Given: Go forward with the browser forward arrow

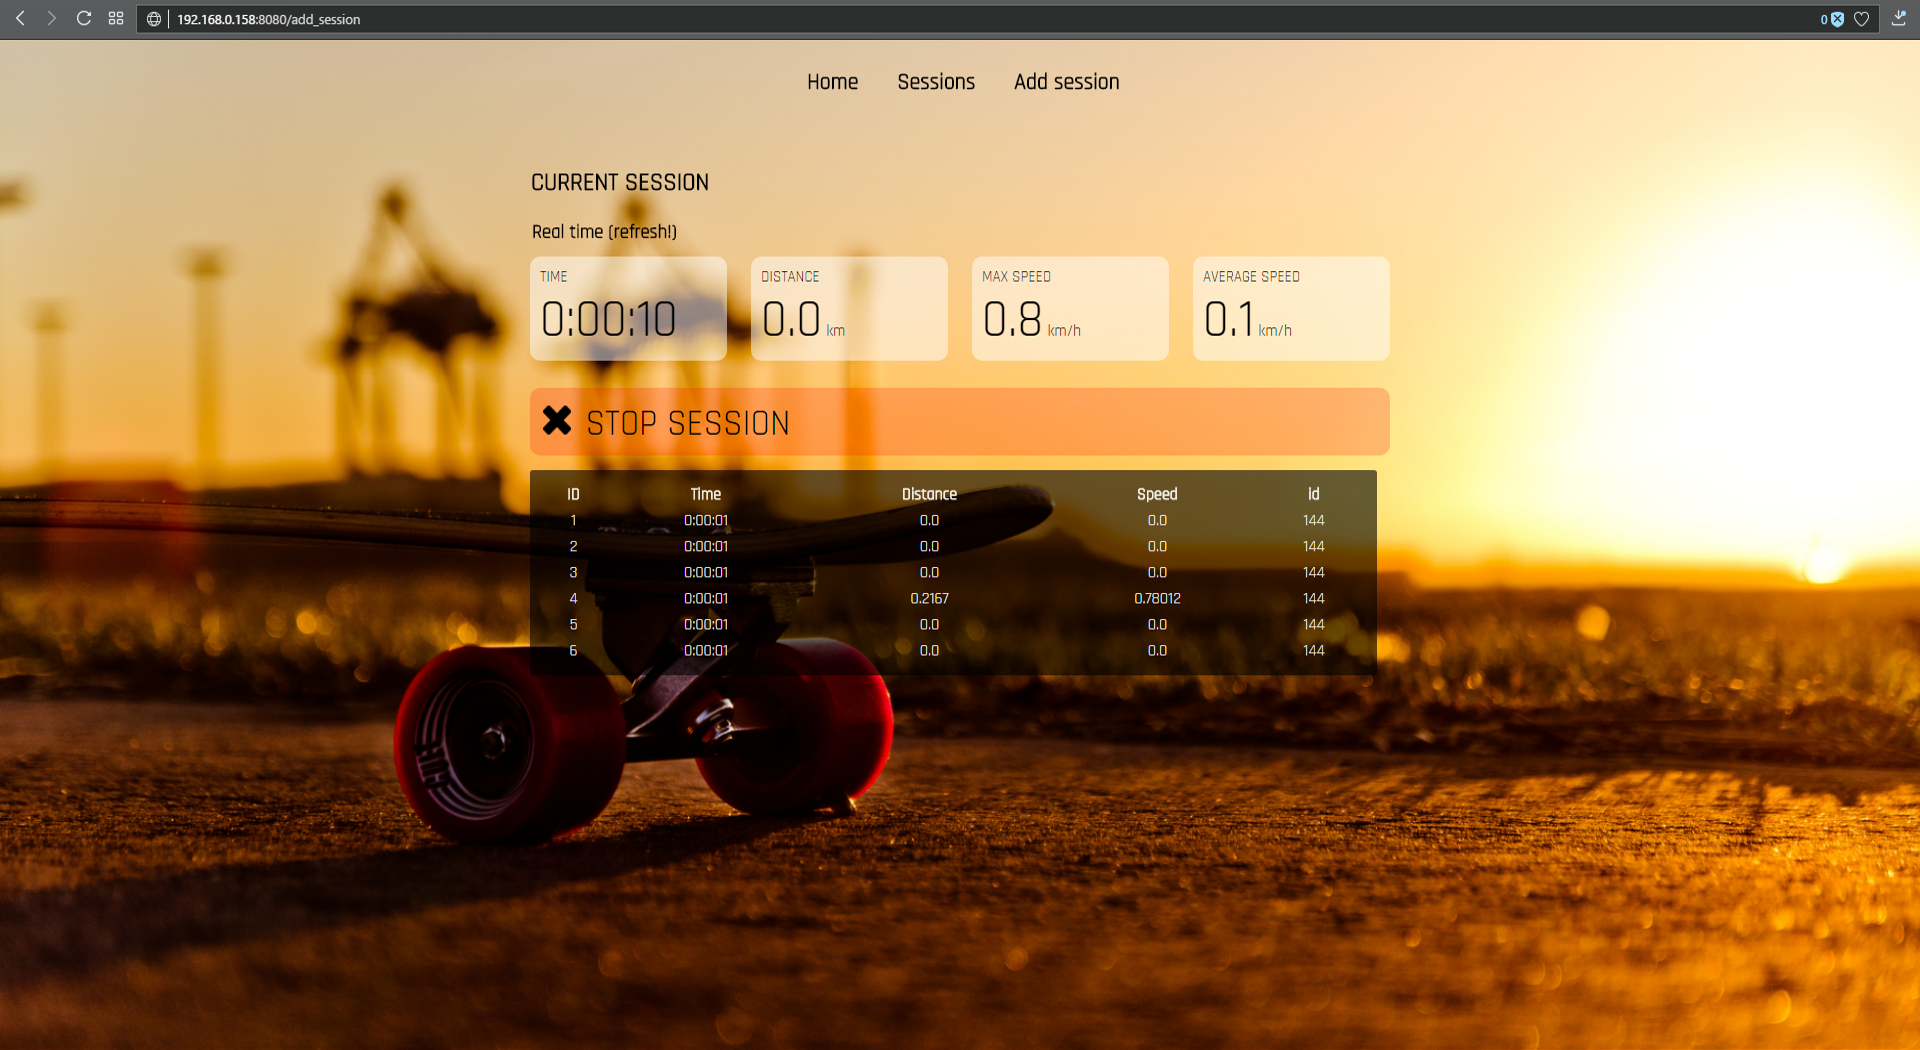Looking at the screenshot, I should coord(51,18).
